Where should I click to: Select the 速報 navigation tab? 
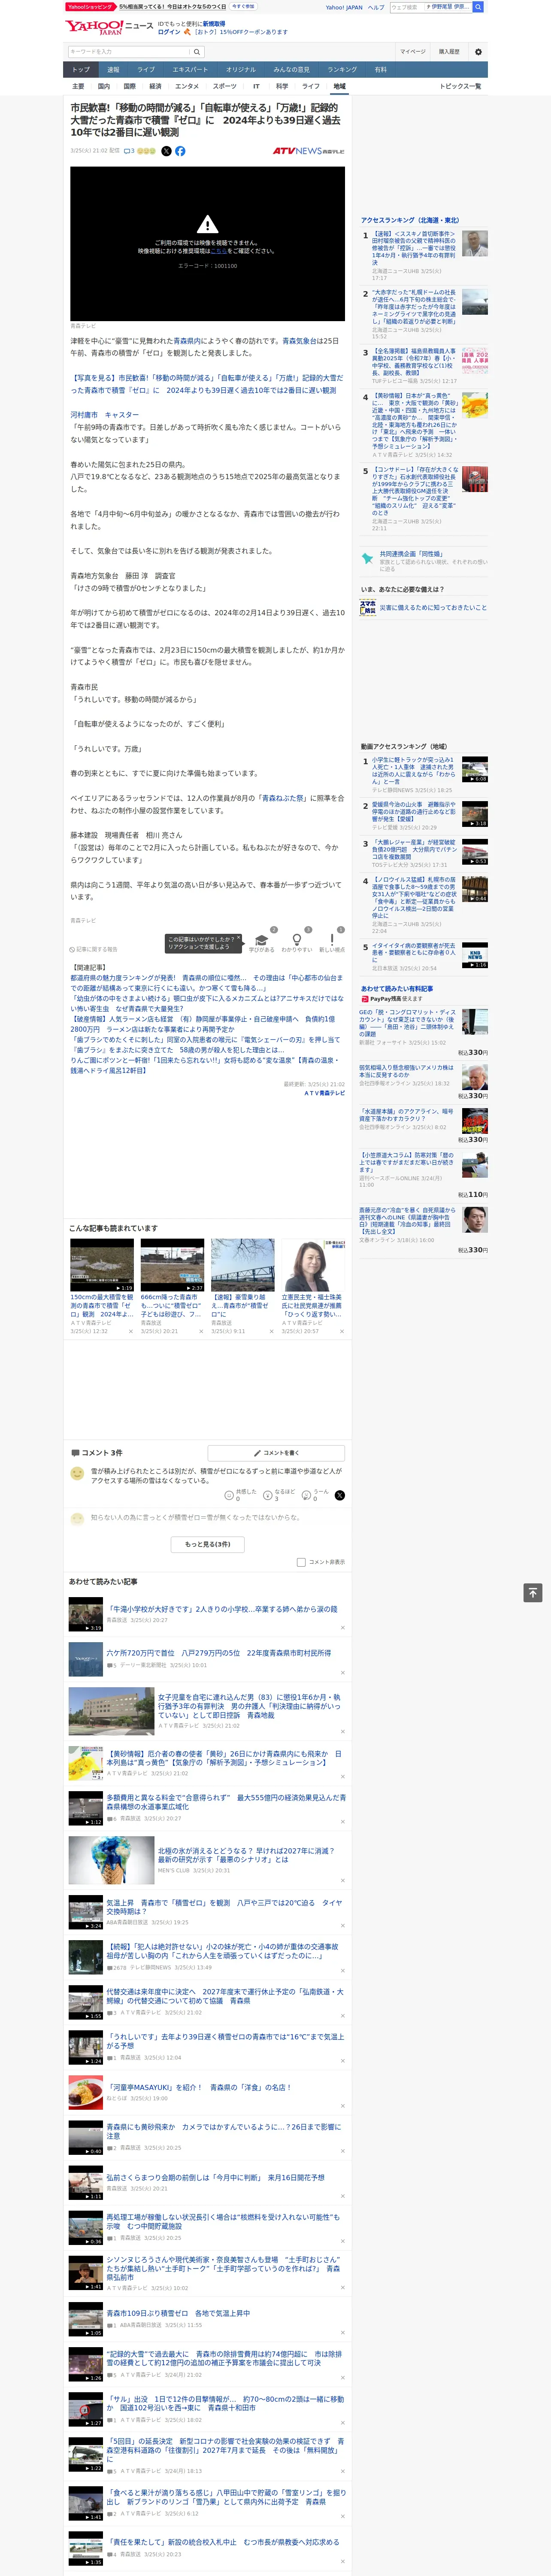(113, 69)
